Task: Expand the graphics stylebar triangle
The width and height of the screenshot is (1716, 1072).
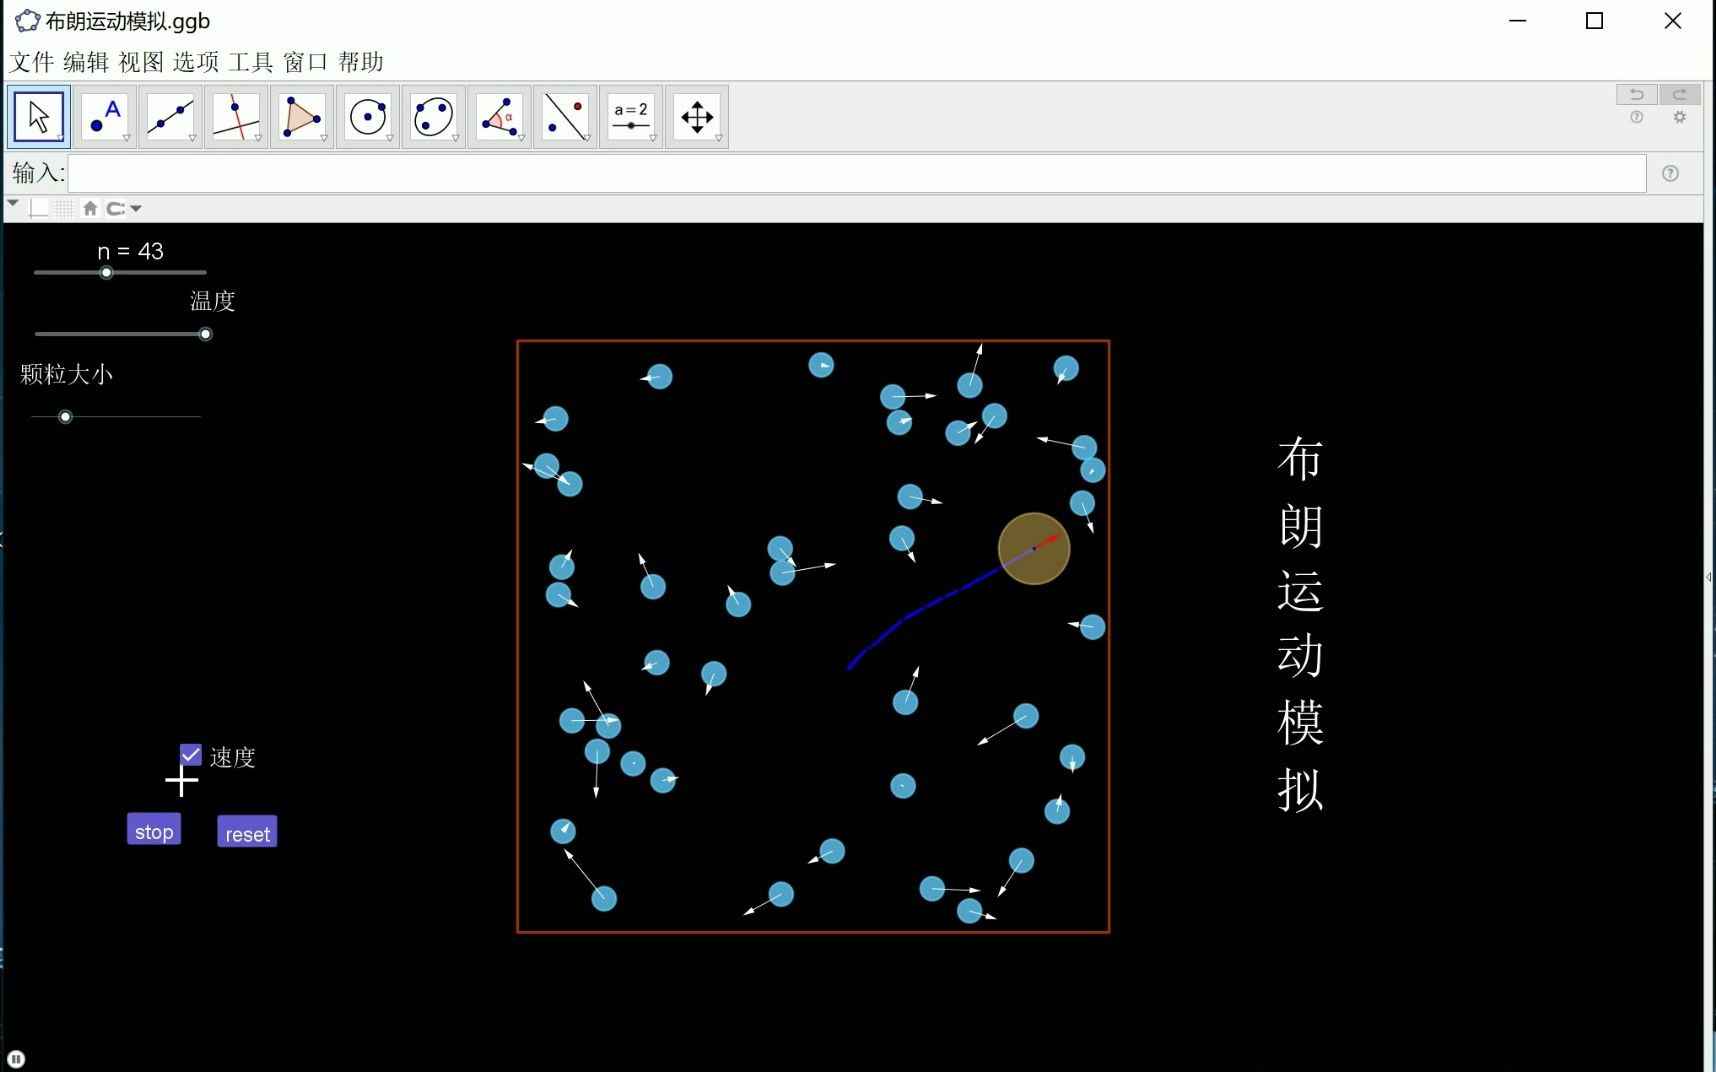Action: 13,204
